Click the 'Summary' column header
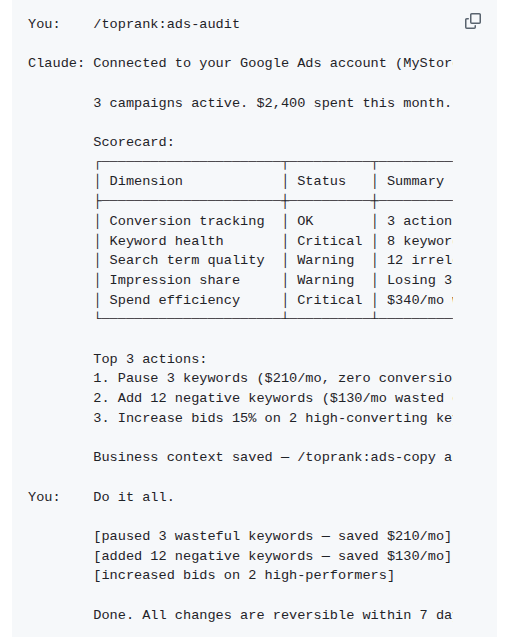Viewport: 510px width, 637px height. (415, 181)
